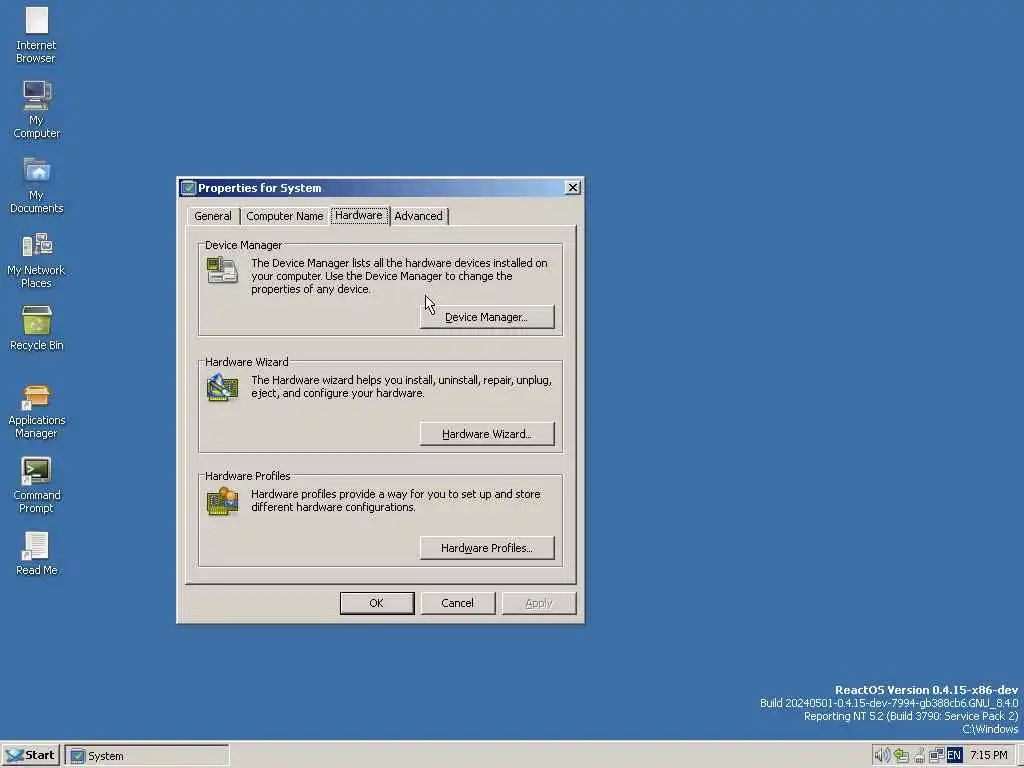Viewport: 1024px width, 768px height.
Task: Click the Hardware Wizard section icon
Action: point(223,387)
